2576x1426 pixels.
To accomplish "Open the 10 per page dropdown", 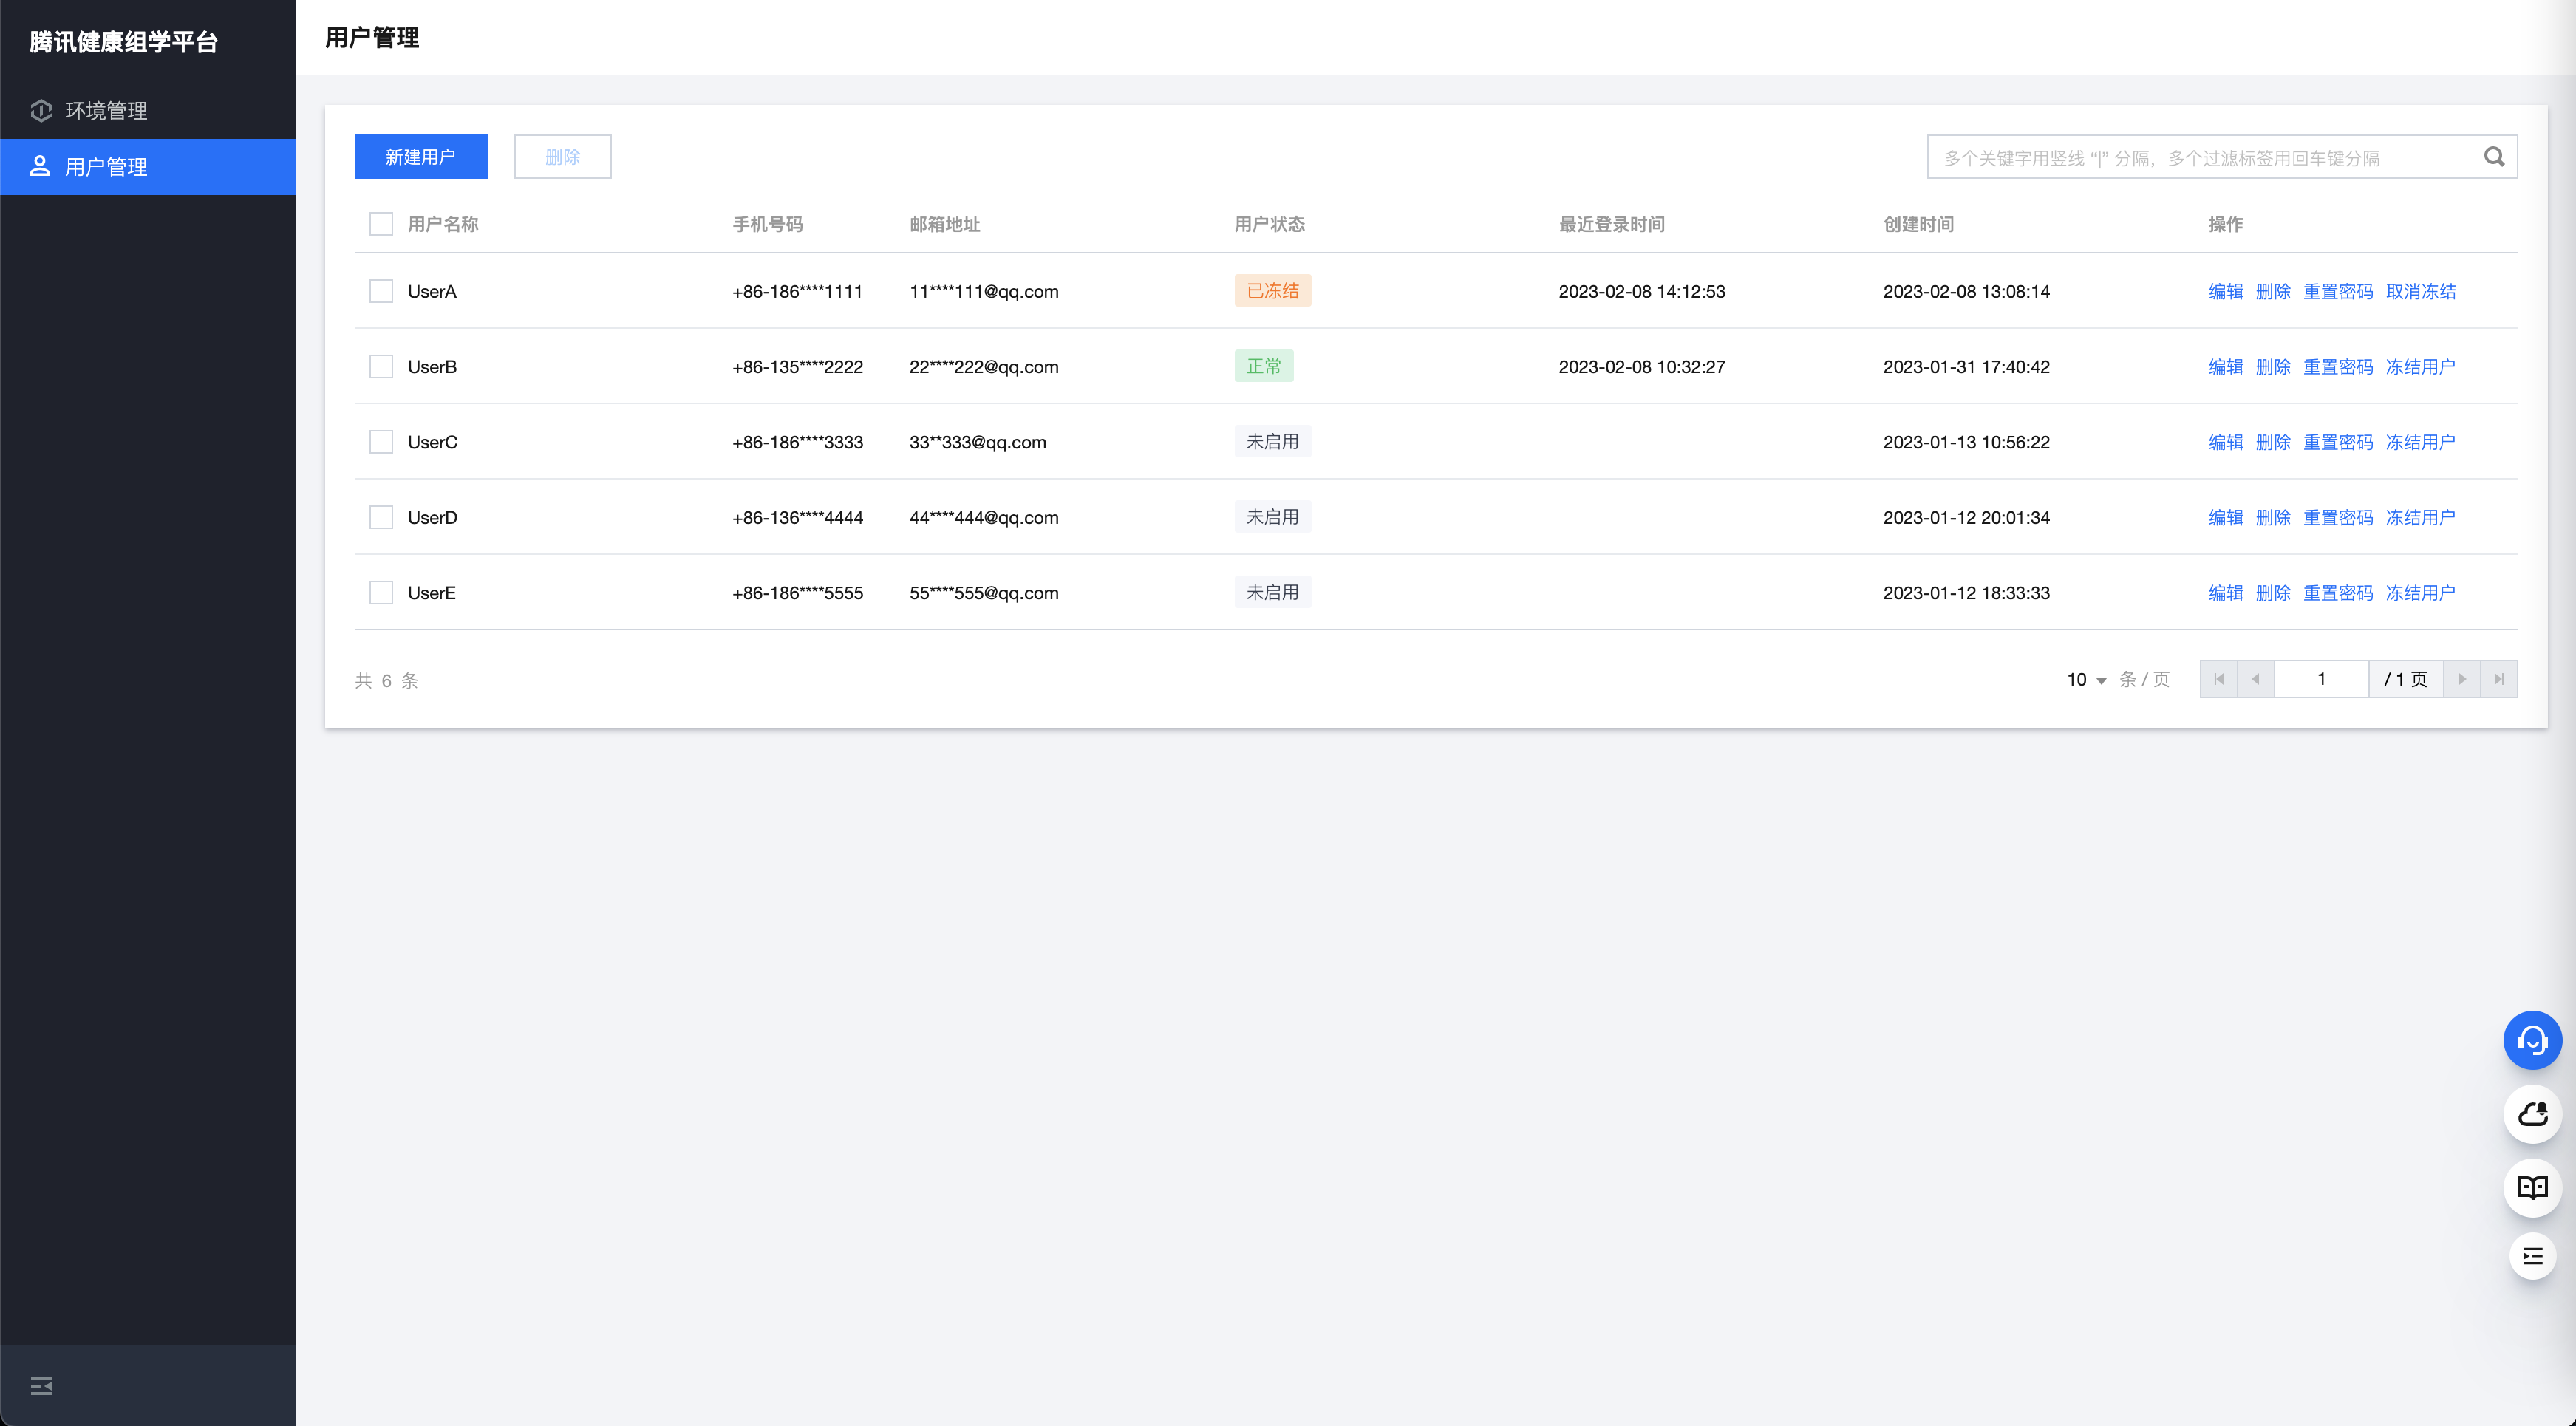I will tap(2087, 680).
